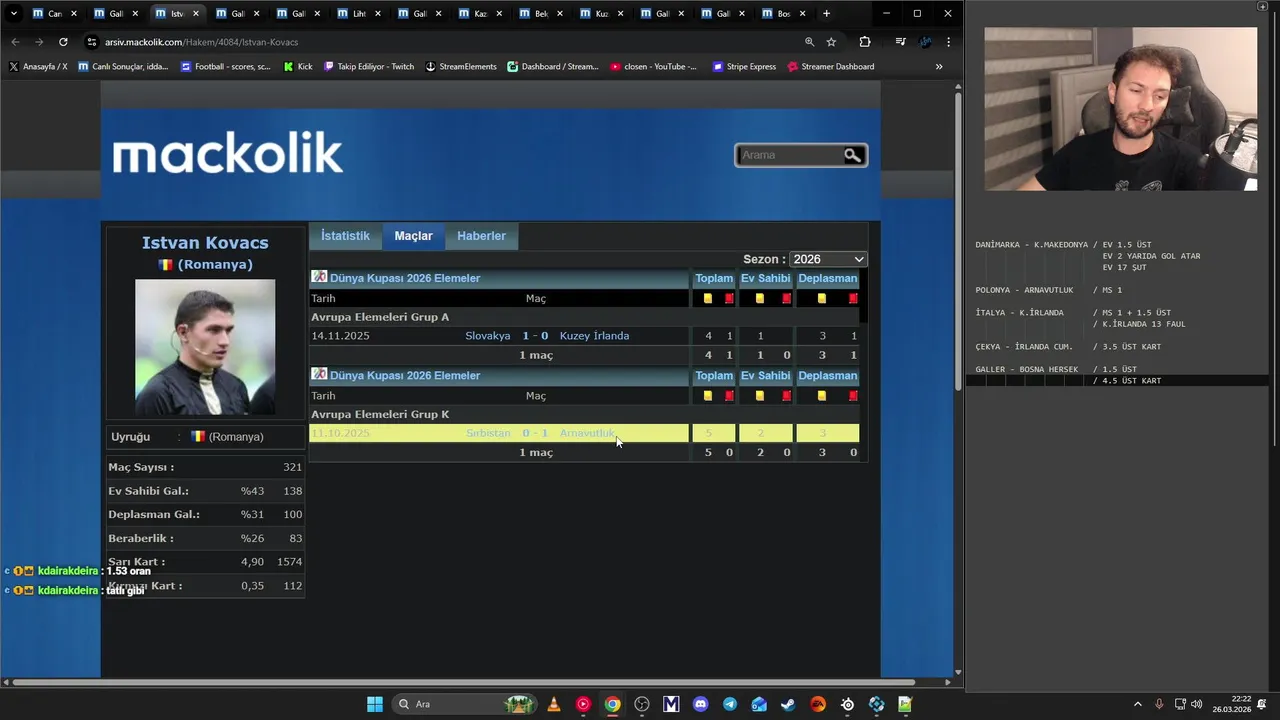
Task: Open OBS Studio from the taskbar
Action: pos(642,704)
